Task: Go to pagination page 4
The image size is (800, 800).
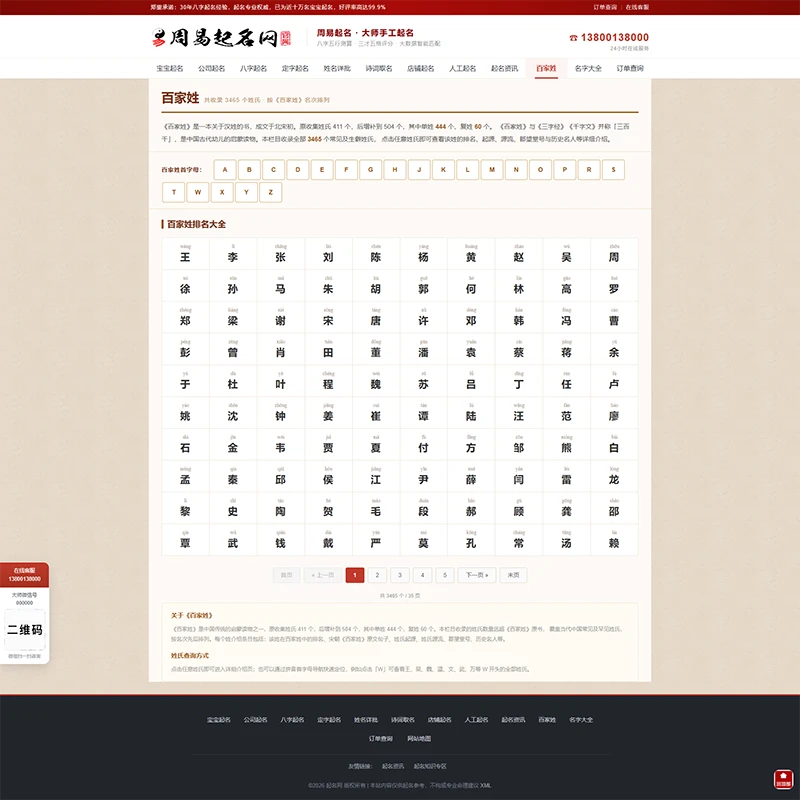Action: 422,575
